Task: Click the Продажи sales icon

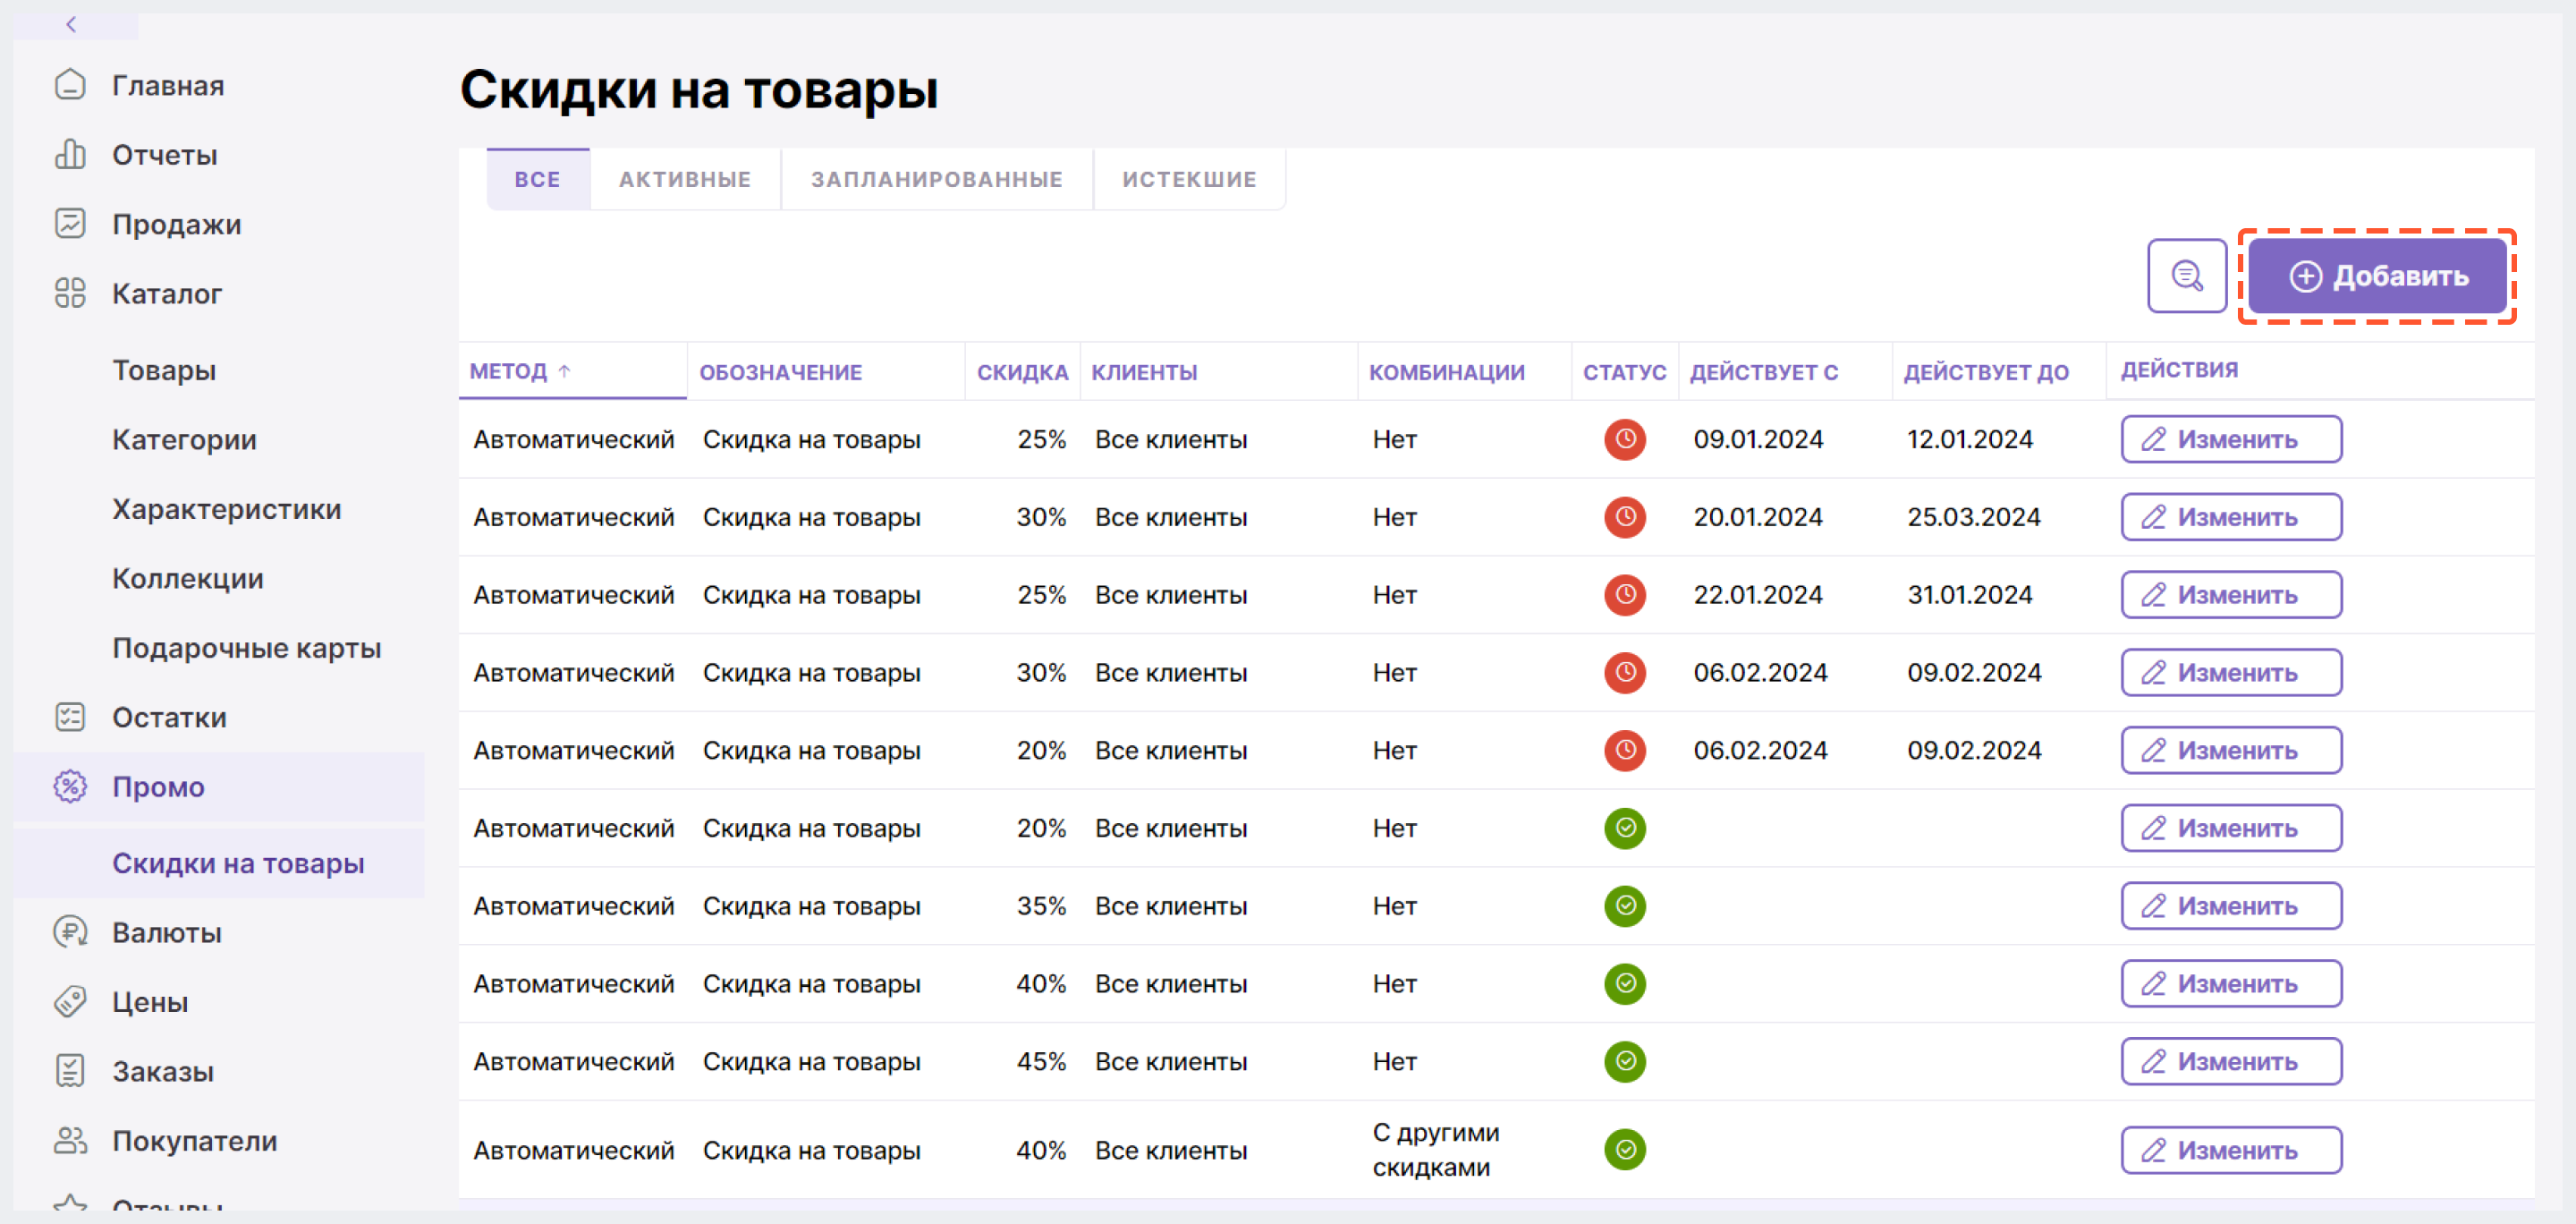Action: coord(70,224)
